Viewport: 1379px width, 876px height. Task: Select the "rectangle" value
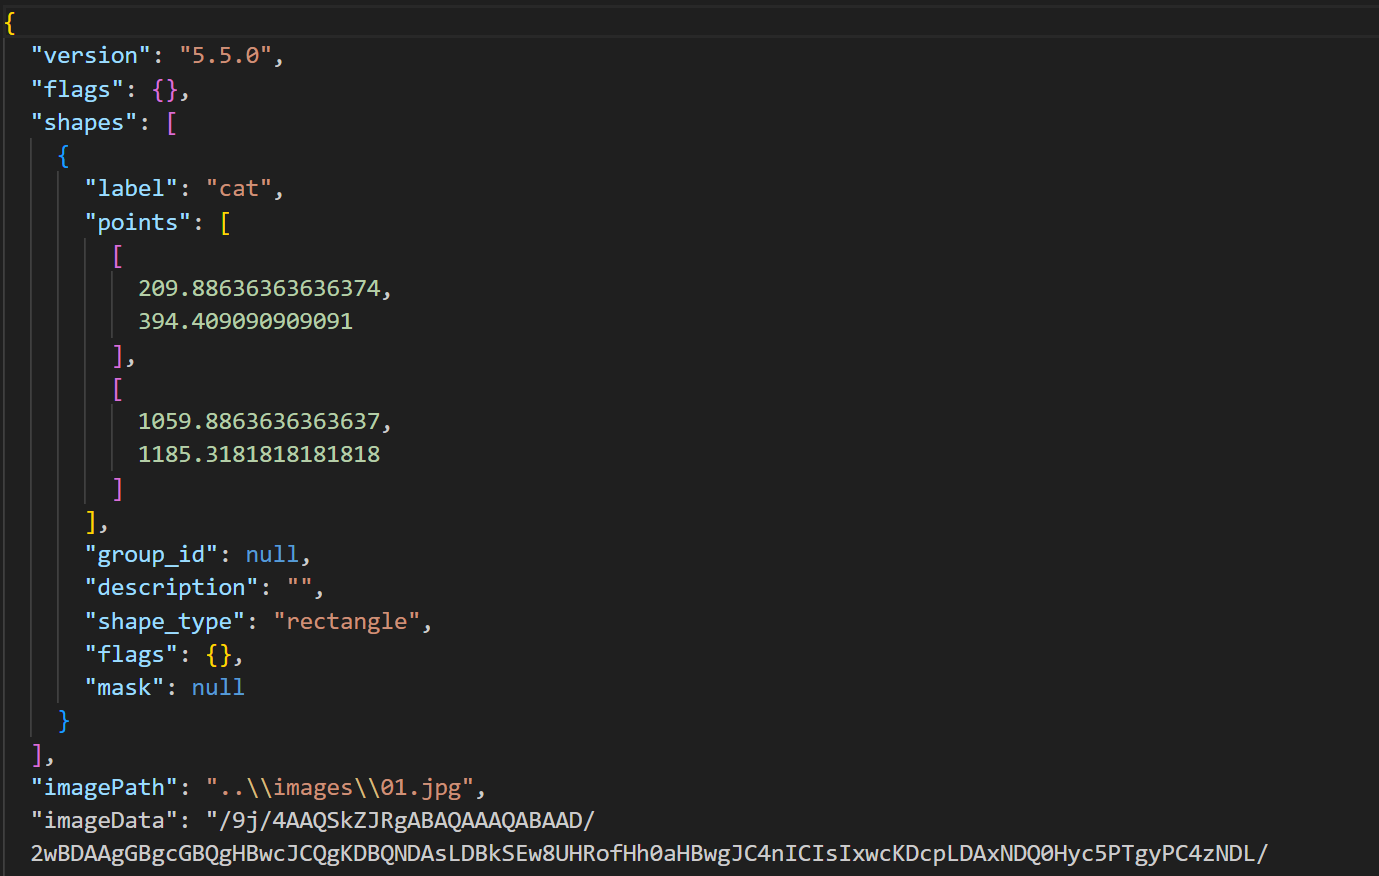click(x=346, y=622)
